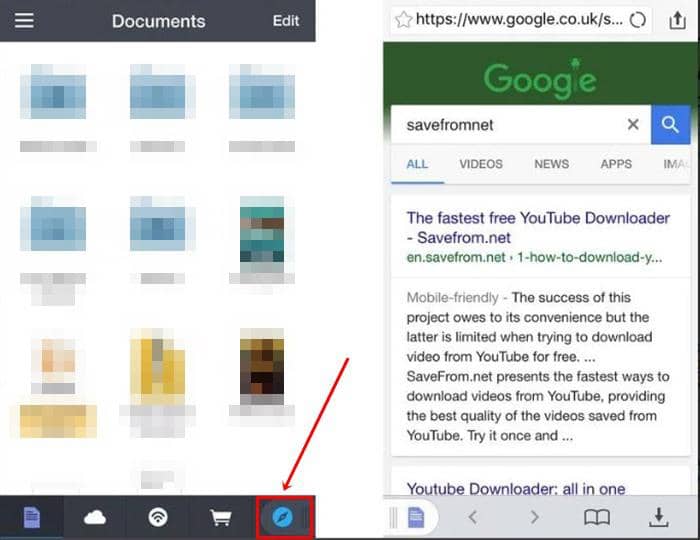Open bookmarks book icon
The width and height of the screenshot is (700, 540).
click(x=597, y=518)
